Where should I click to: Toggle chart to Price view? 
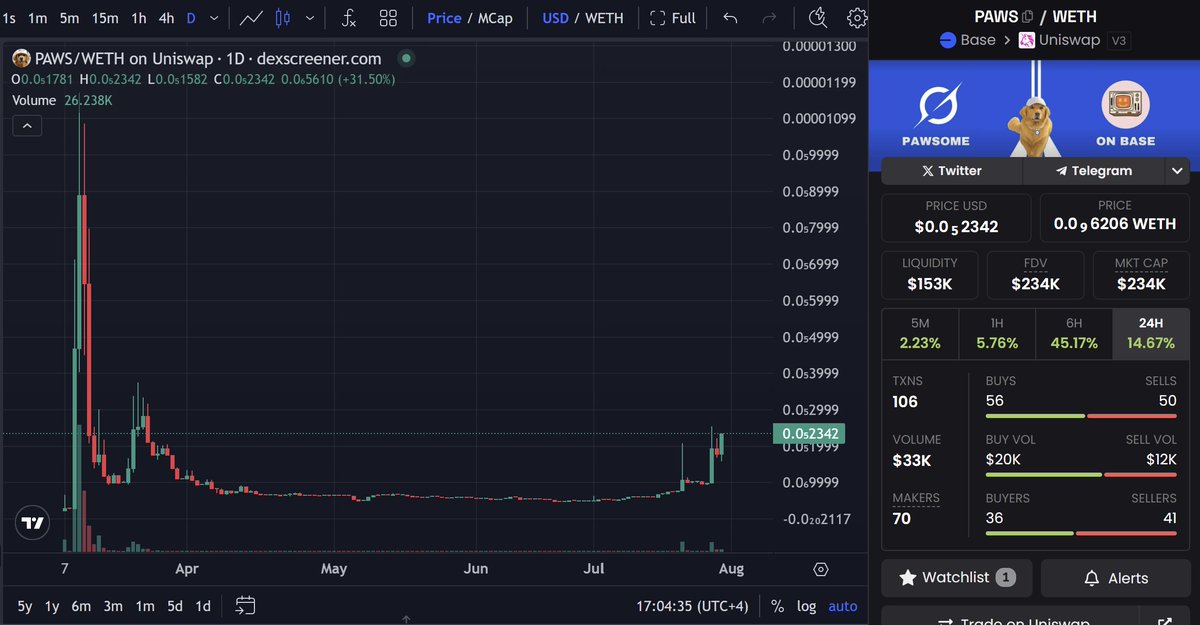click(444, 18)
